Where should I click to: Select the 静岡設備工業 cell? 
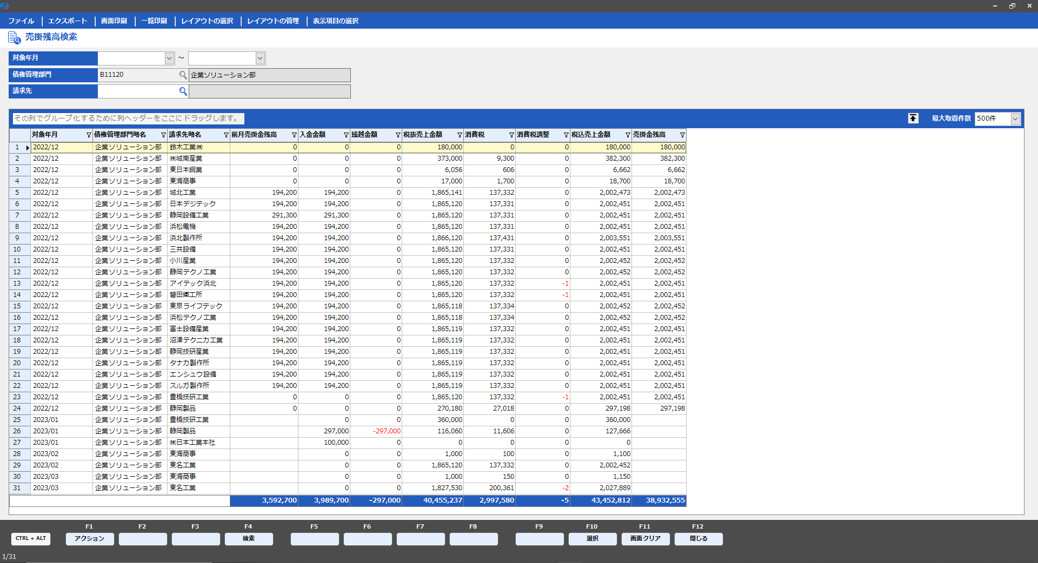pyautogui.click(x=199, y=215)
